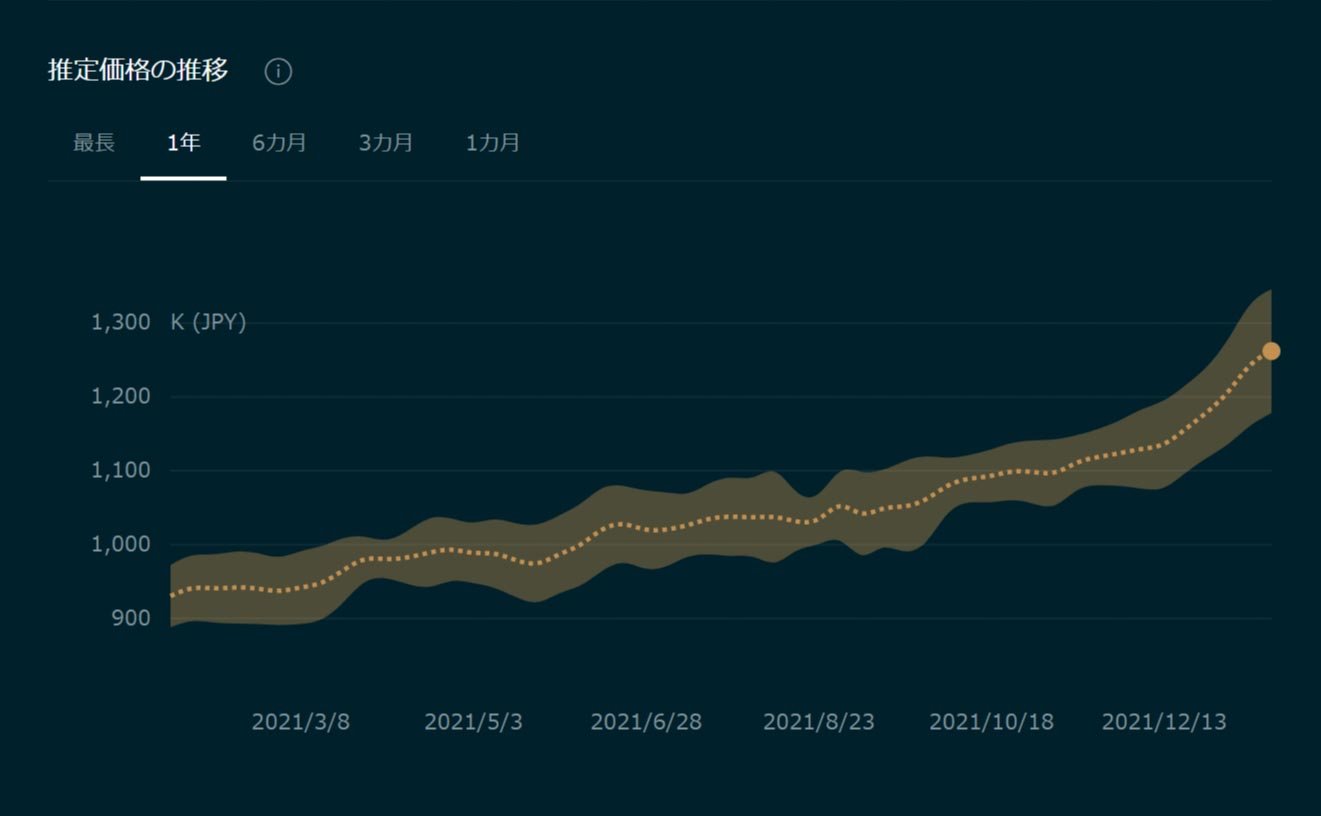Click the info icon beside 推定価格の推移
The image size is (1321, 816).
point(278,72)
